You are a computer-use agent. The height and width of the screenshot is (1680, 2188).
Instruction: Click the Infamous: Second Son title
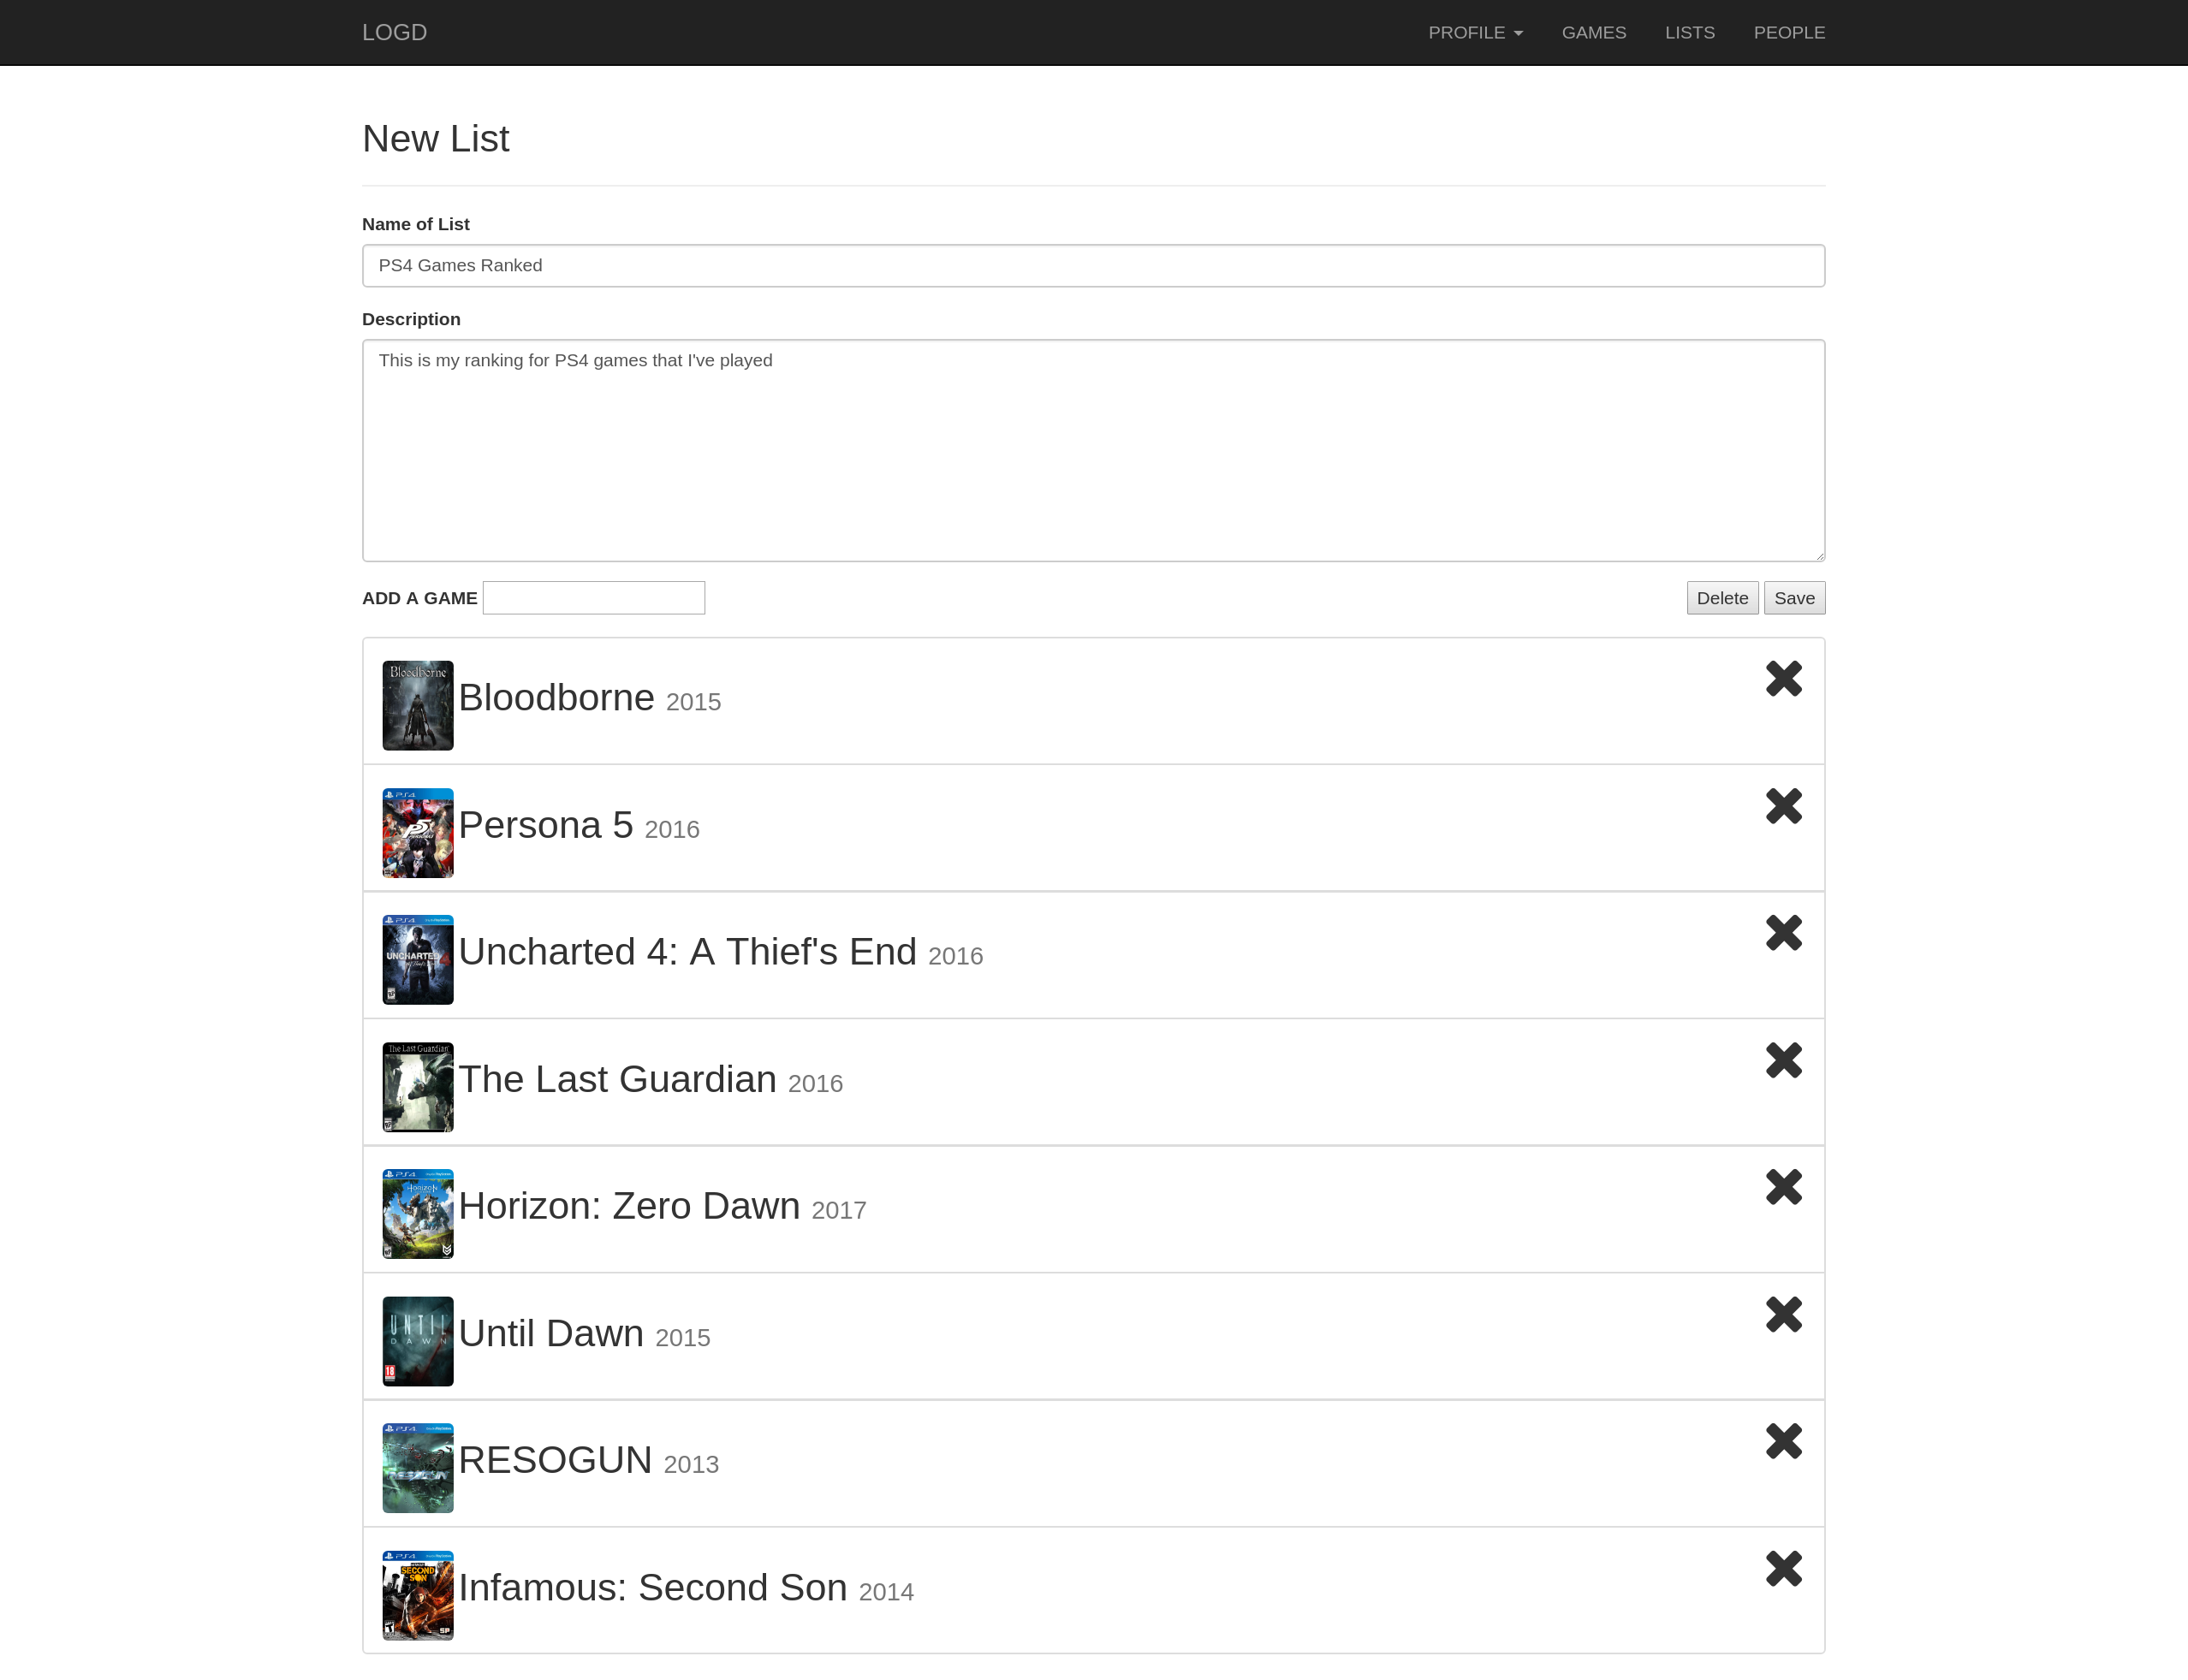click(653, 1588)
